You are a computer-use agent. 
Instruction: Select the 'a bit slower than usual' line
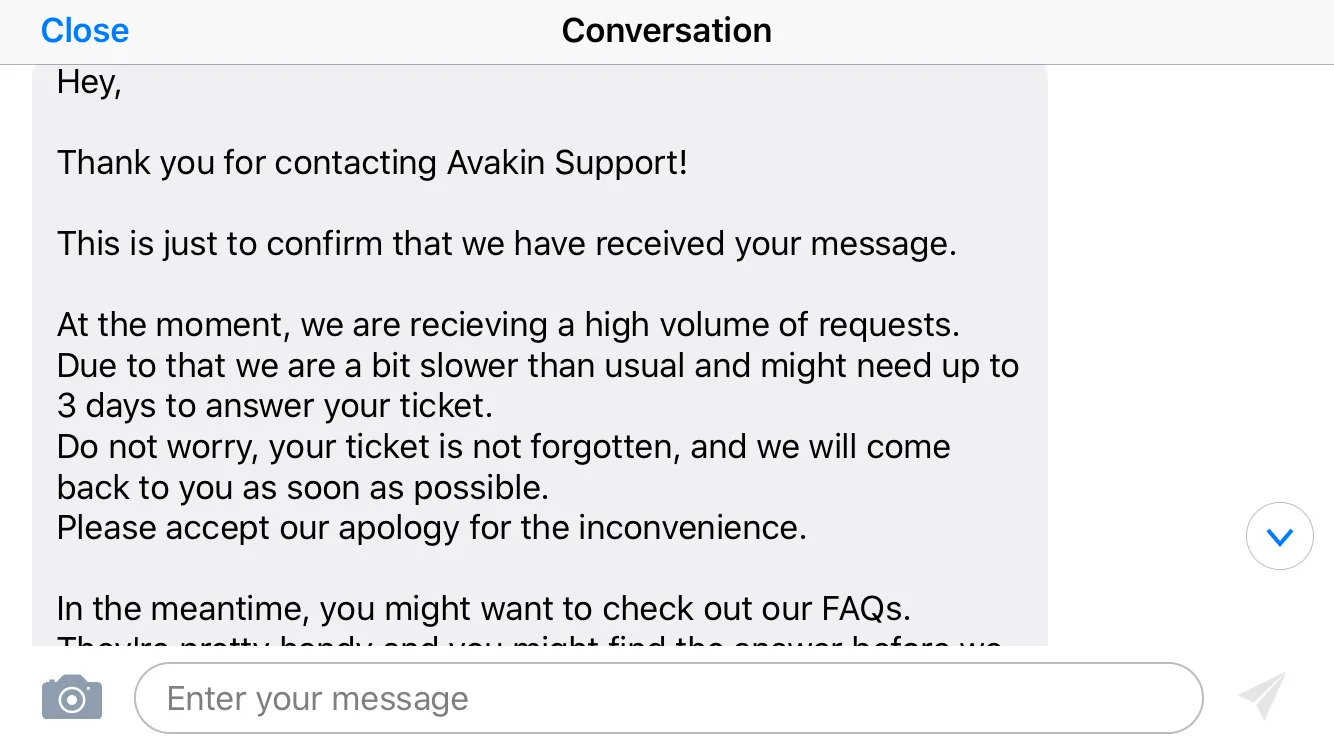point(538,367)
